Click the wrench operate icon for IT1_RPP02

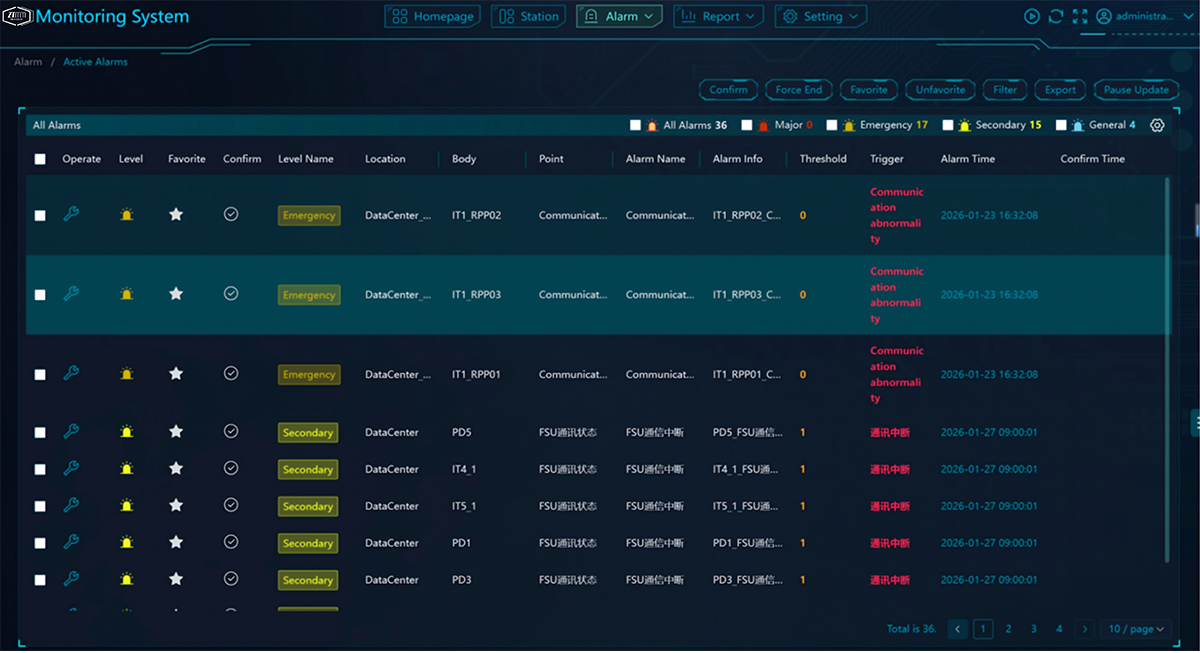71,214
